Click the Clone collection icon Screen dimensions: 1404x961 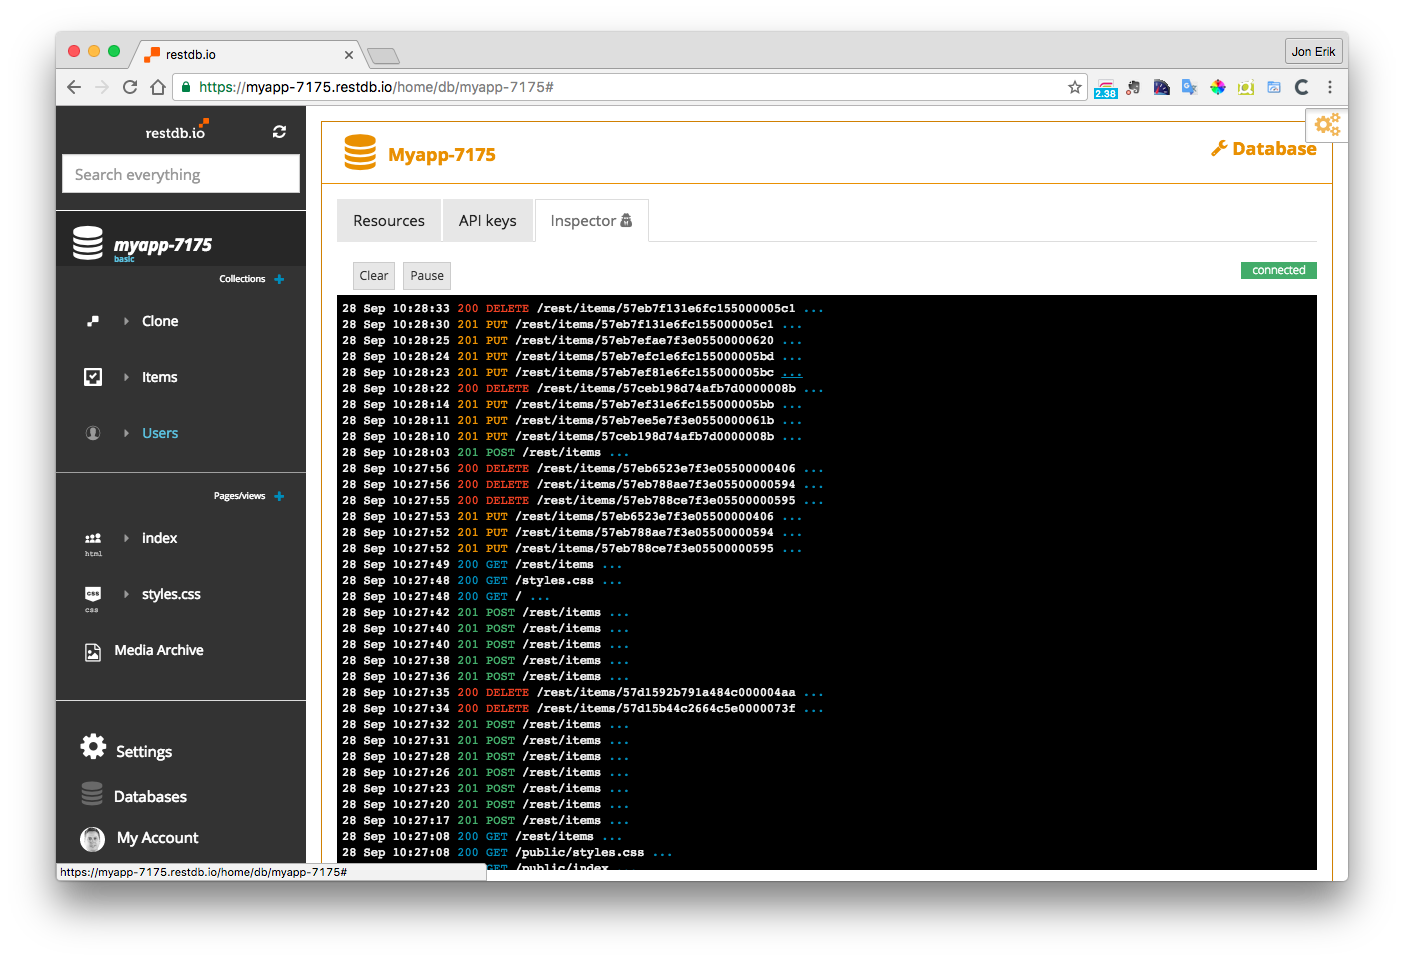(x=93, y=321)
